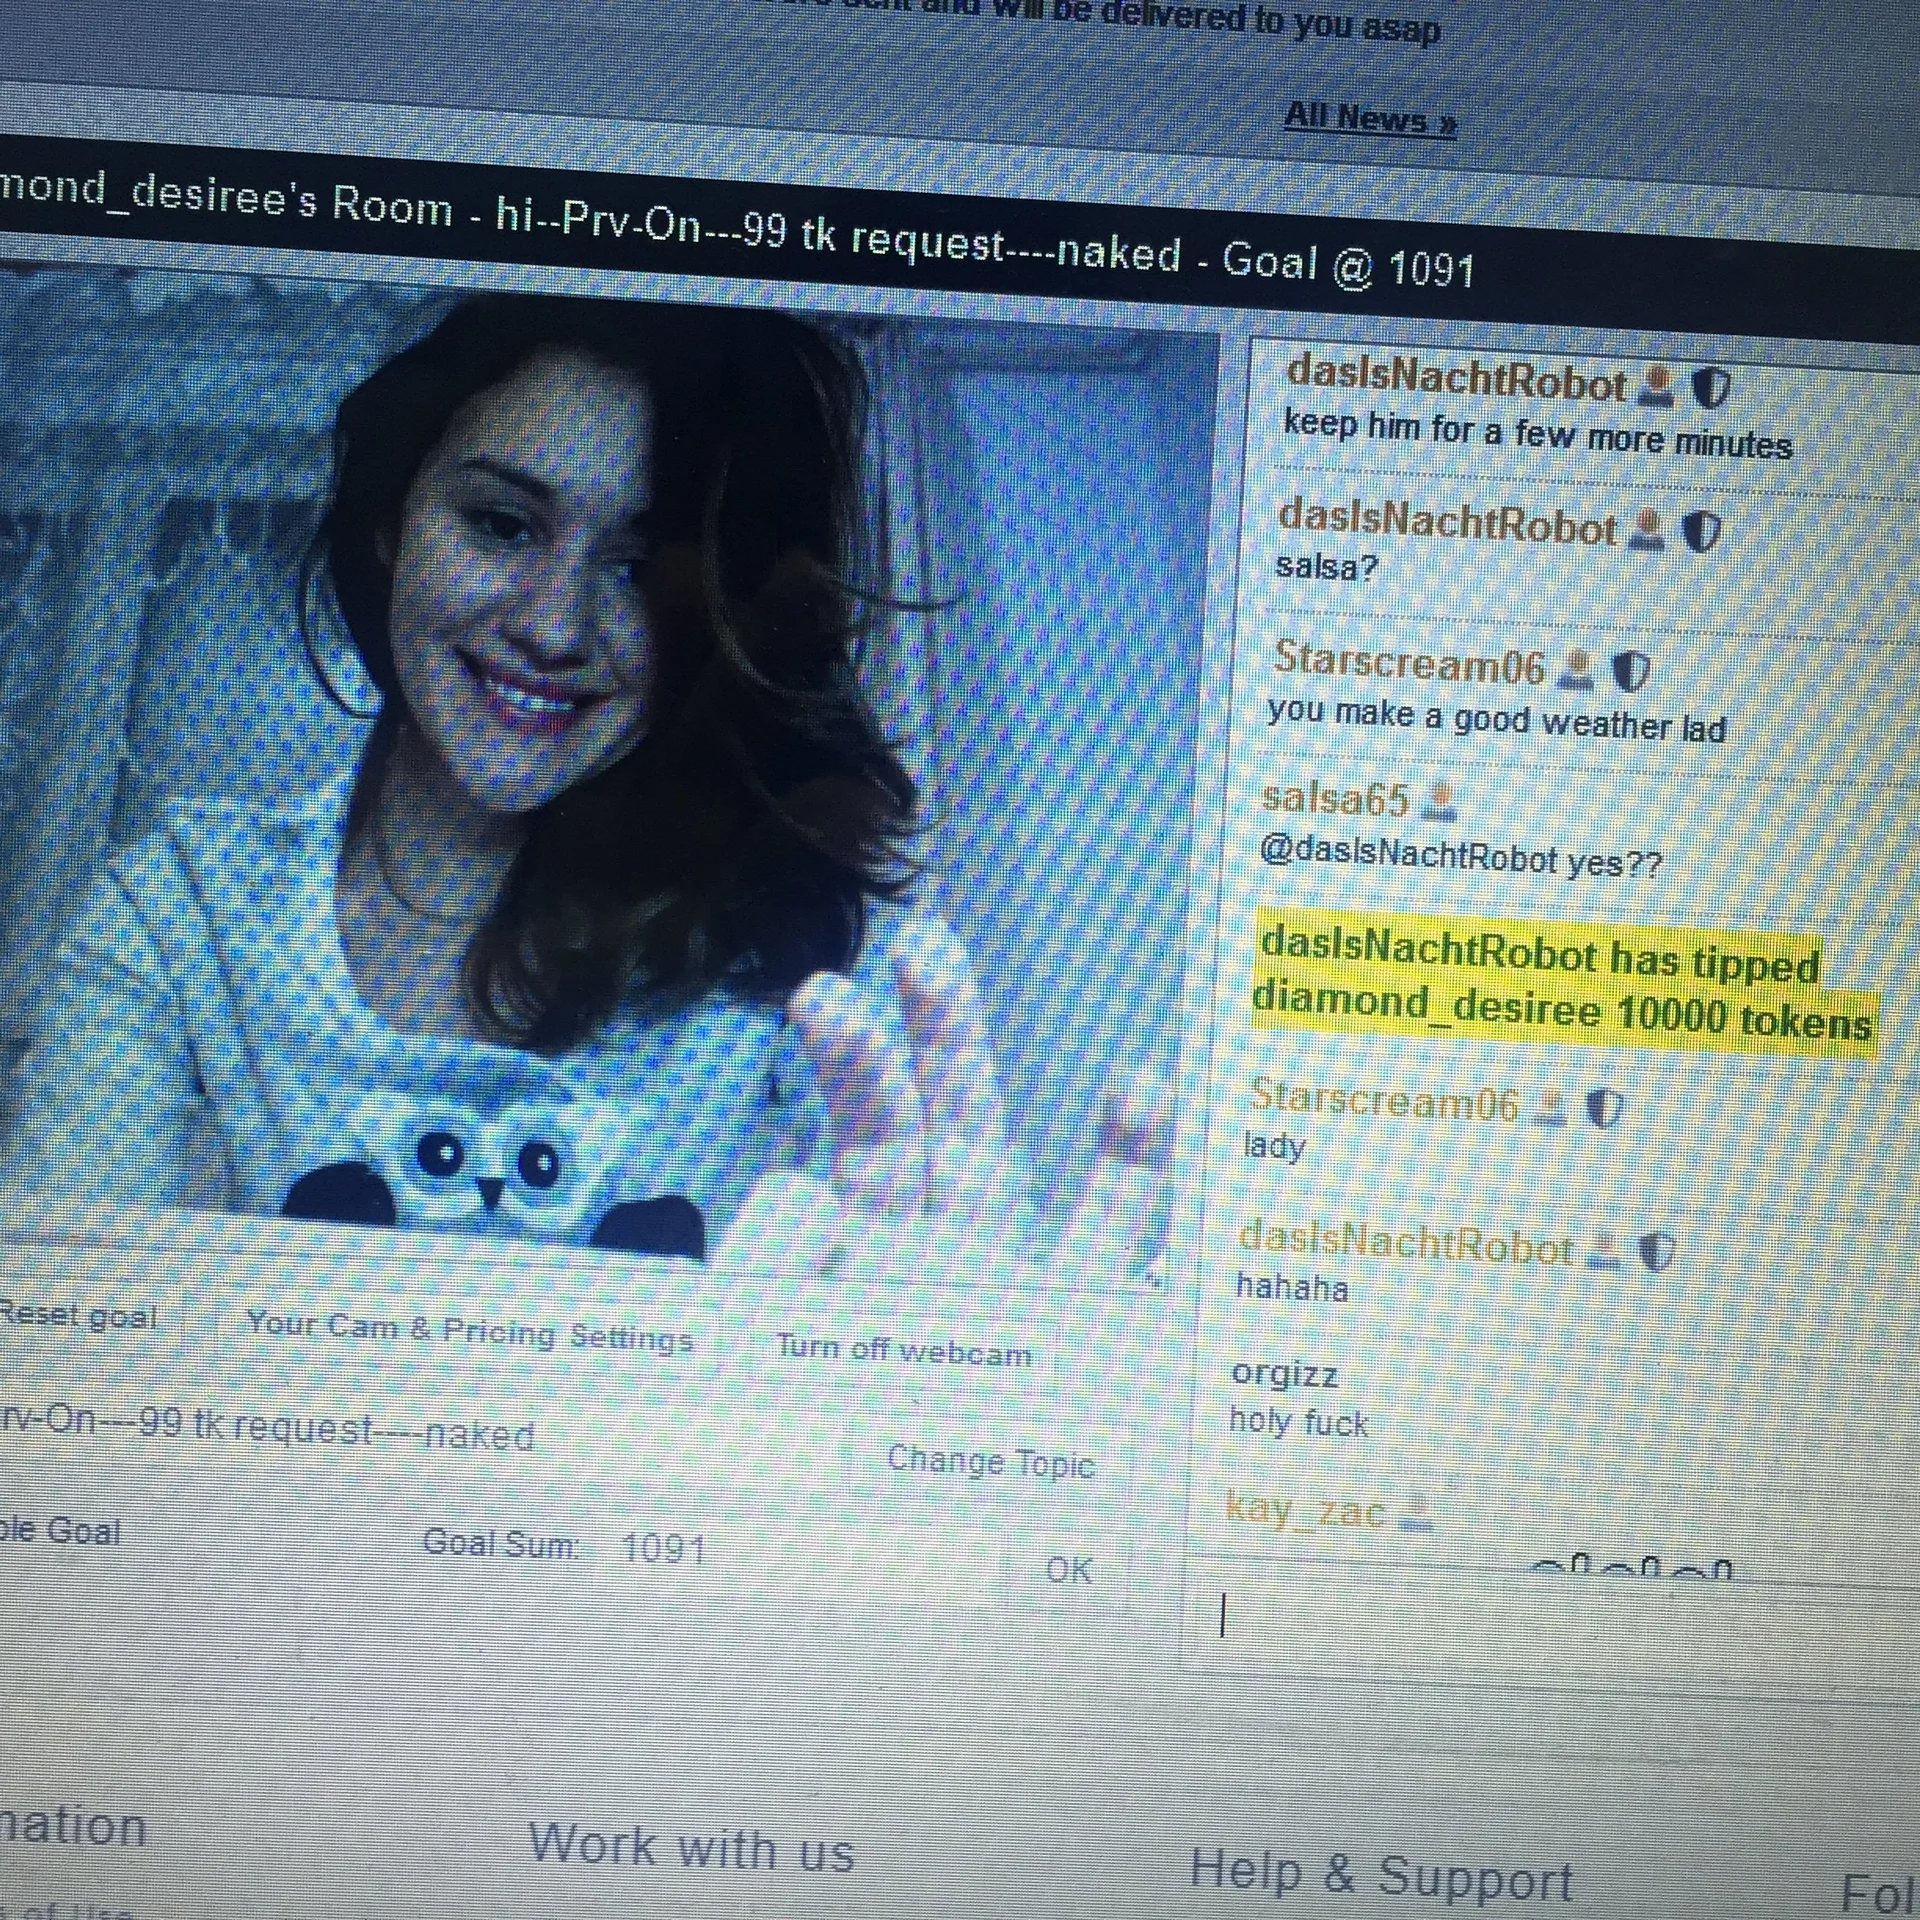Open Your Cam & Pricing Settings
Screen dimensions: 1920x1920
469,1331
